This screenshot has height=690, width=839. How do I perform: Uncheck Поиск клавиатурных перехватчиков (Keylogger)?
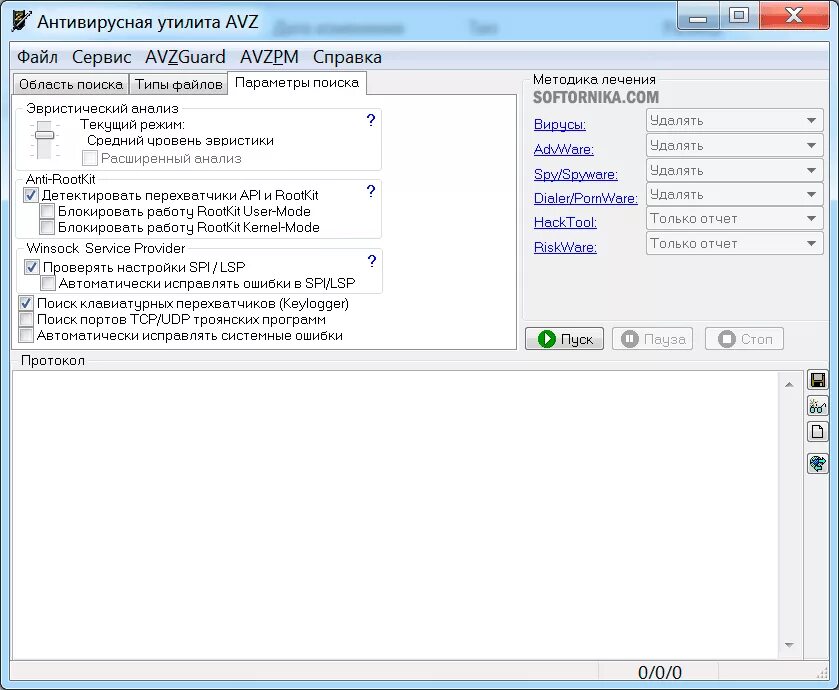coord(25,303)
